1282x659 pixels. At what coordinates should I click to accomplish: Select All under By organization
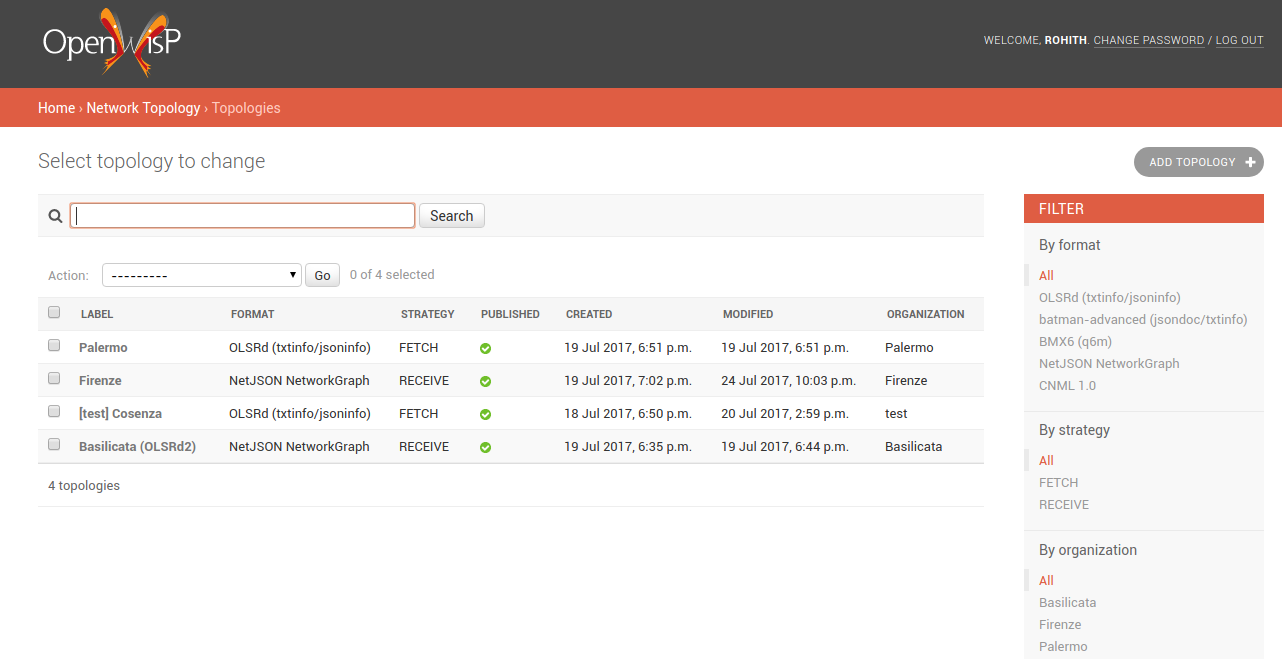click(1046, 581)
